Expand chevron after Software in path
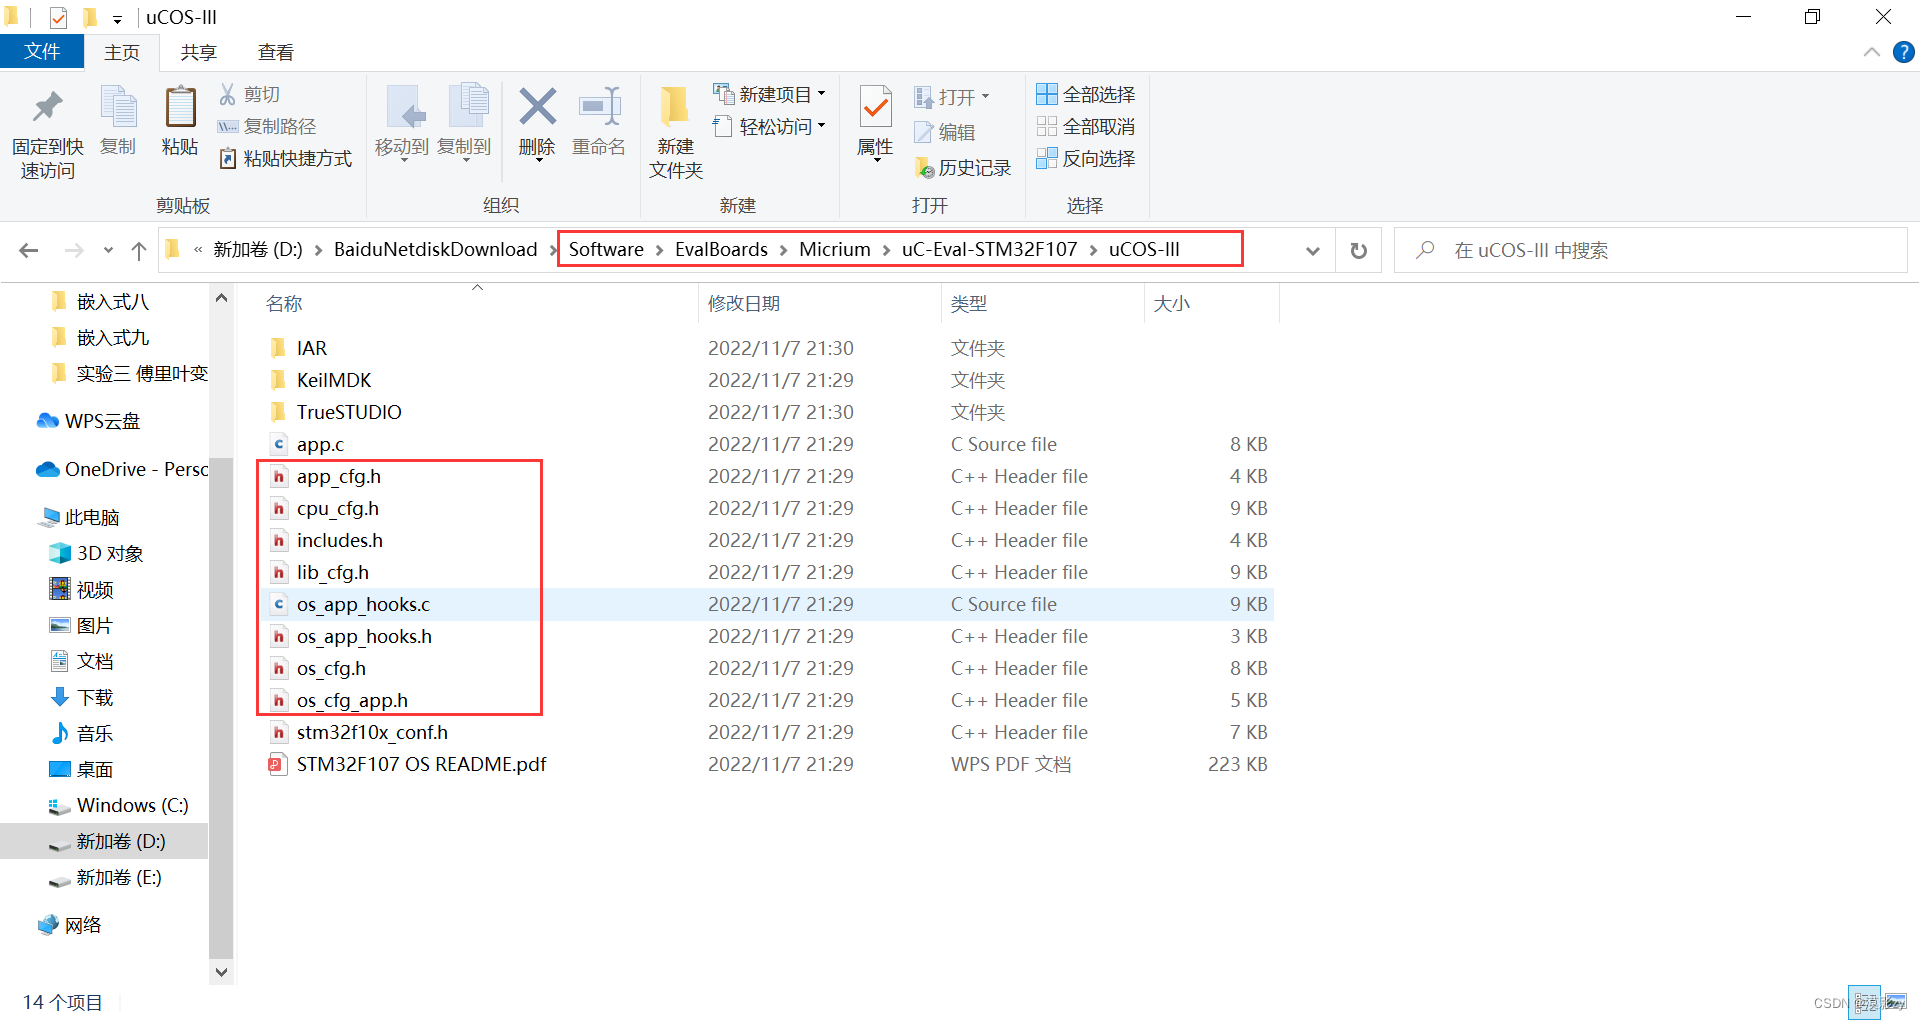1920x1020 pixels. (x=659, y=250)
